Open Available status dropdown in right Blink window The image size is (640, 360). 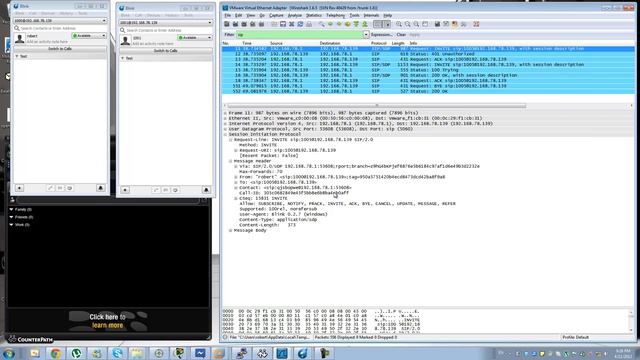click(195, 38)
